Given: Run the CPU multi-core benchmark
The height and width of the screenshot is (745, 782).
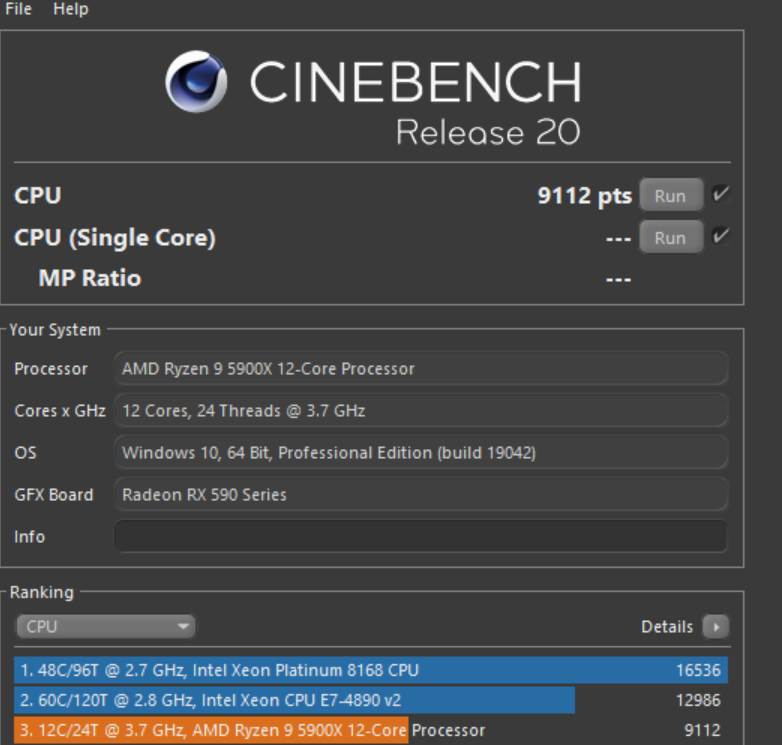Looking at the screenshot, I should coord(671,195).
